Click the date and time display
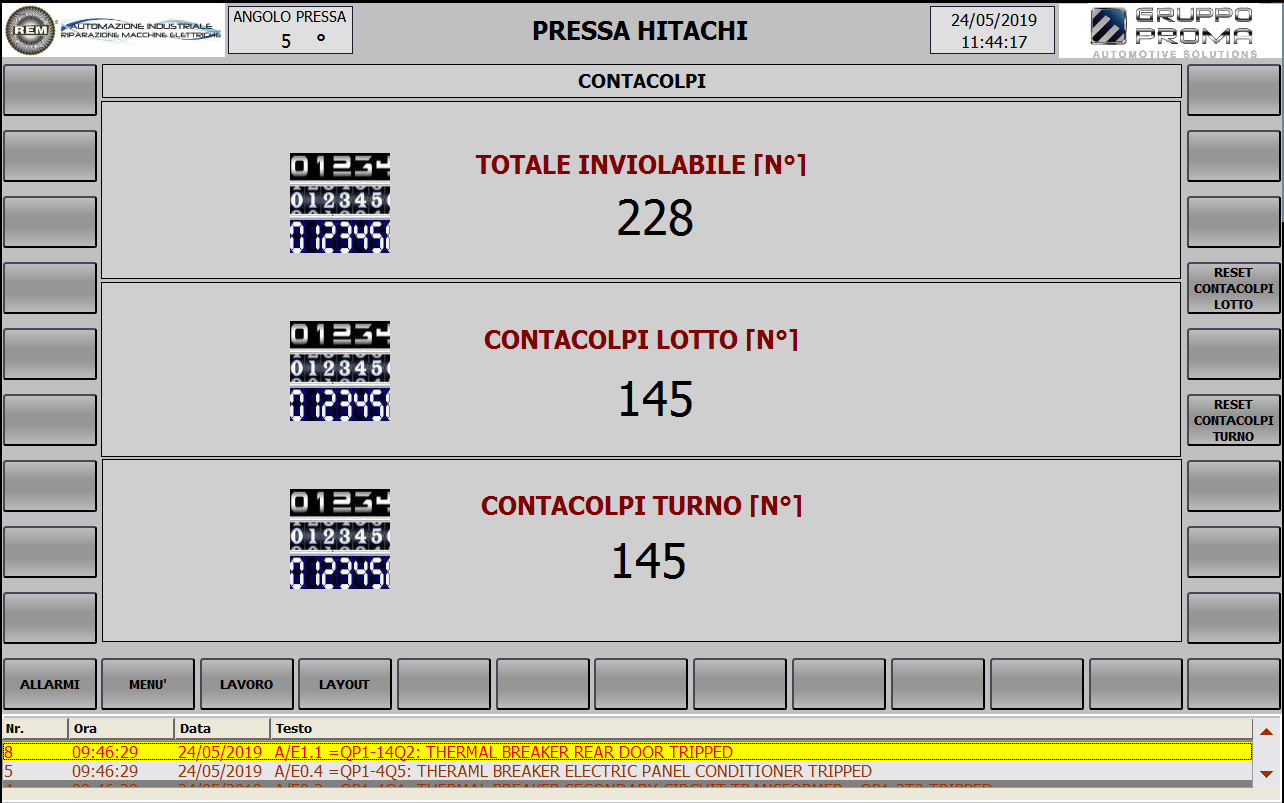This screenshot has width=1284, height=803. click(x=992, y=30)
